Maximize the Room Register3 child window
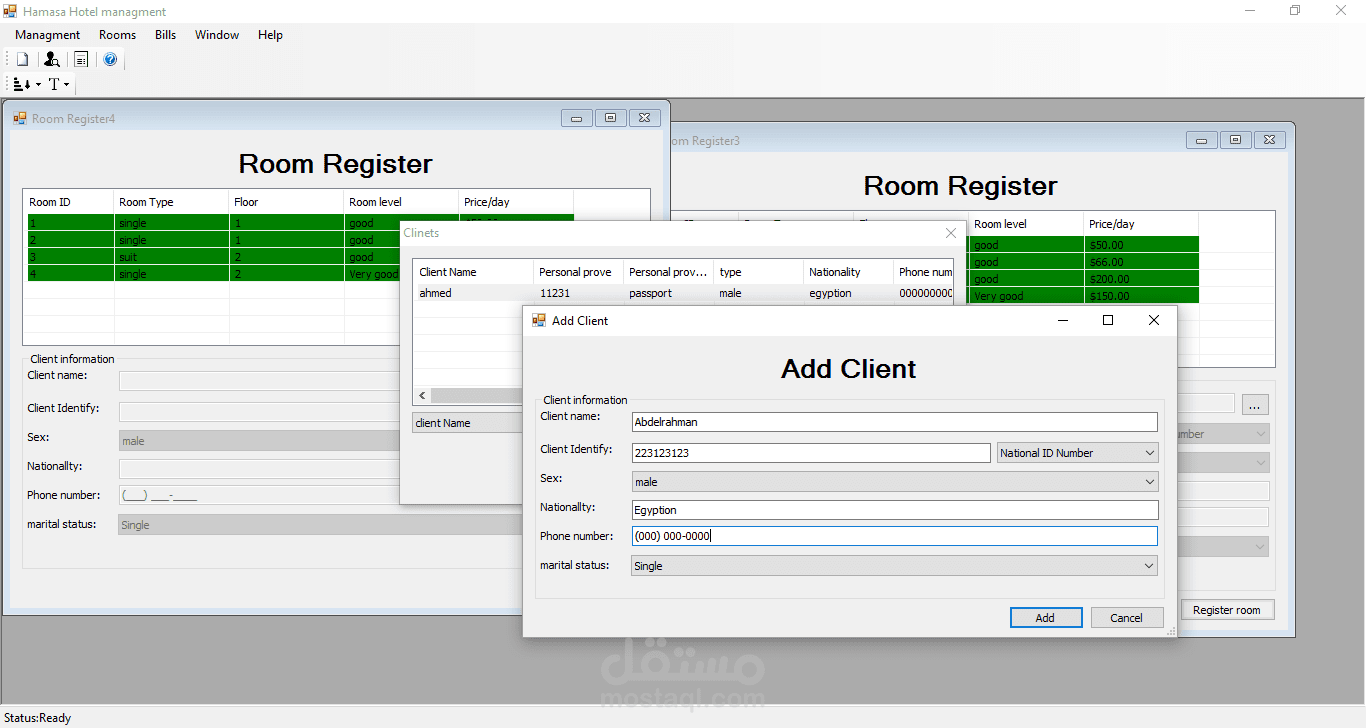Image resolution: width=1366 pixels, height=728 pixels. (x=1236, y=140)
